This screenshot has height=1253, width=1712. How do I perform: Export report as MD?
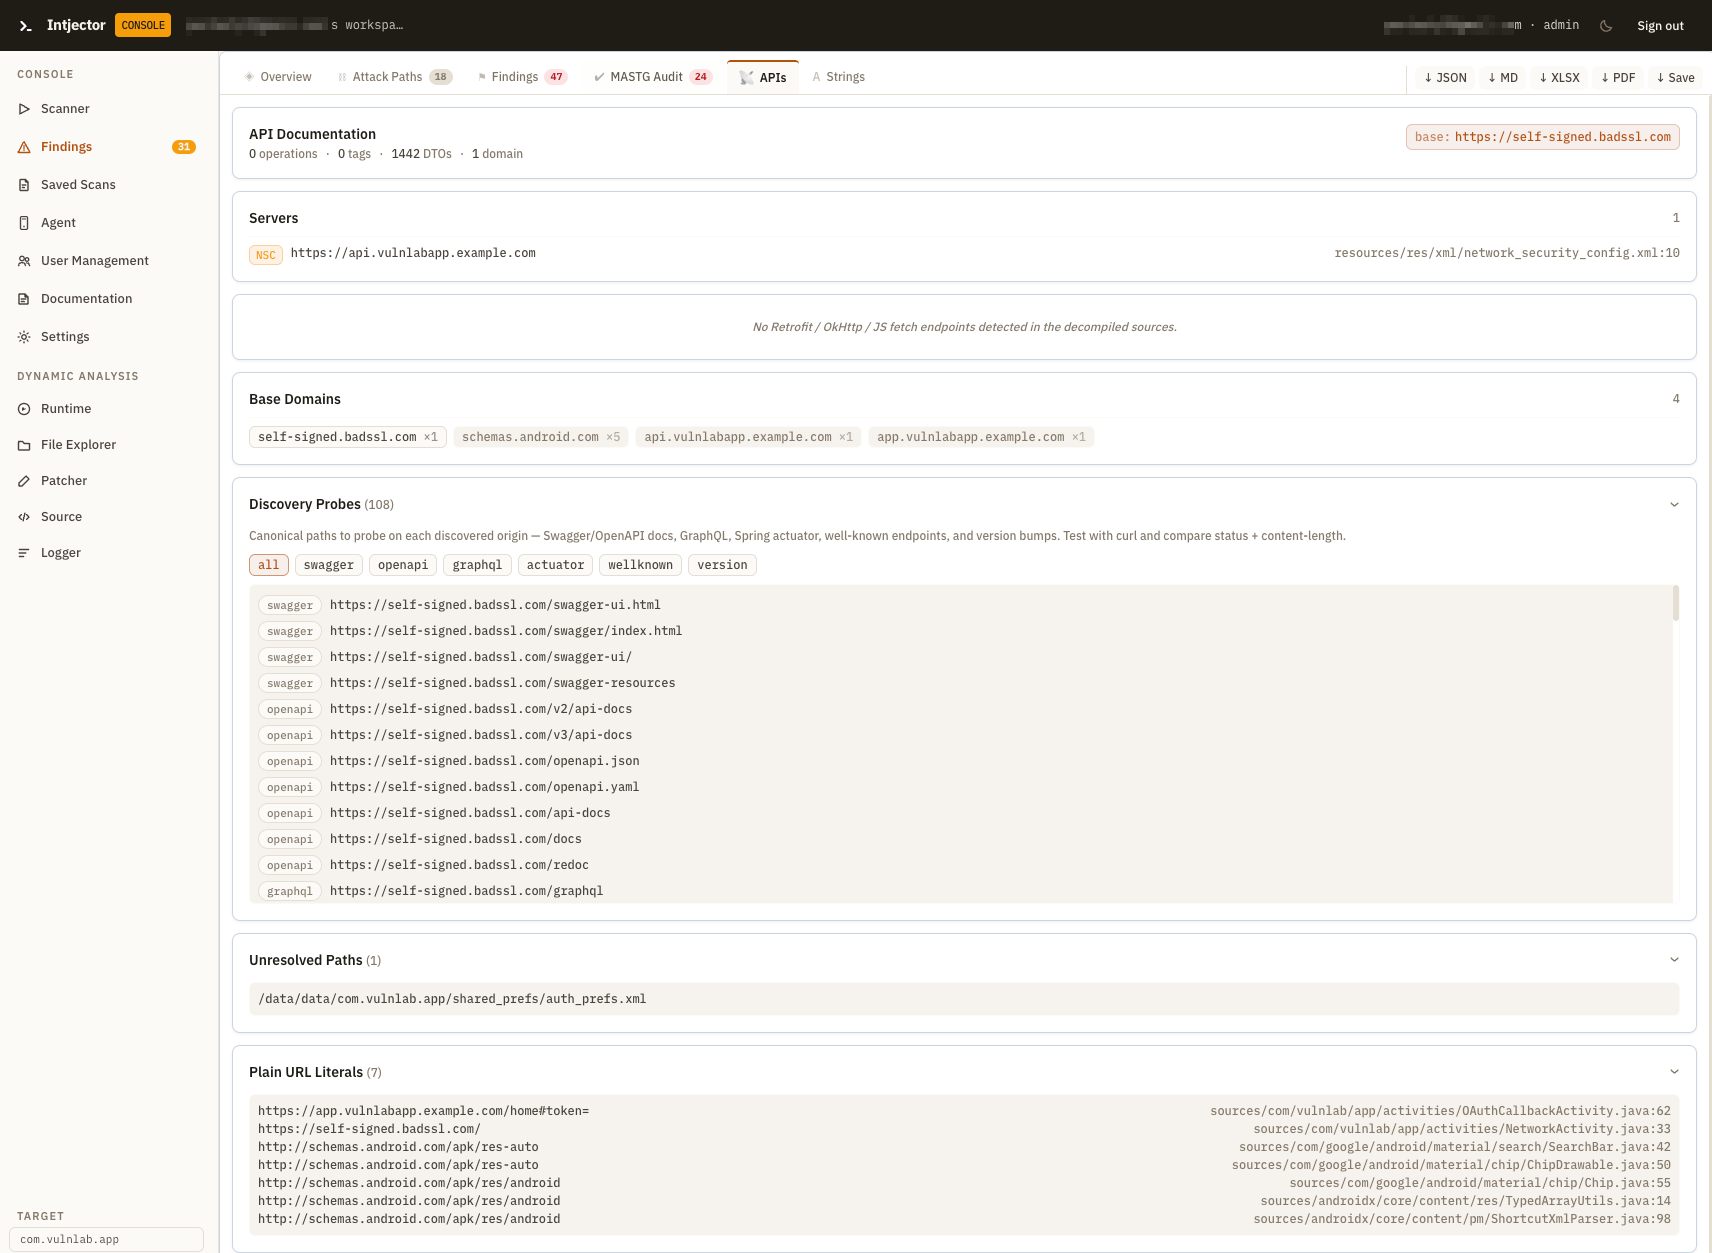coord(1503,78)
